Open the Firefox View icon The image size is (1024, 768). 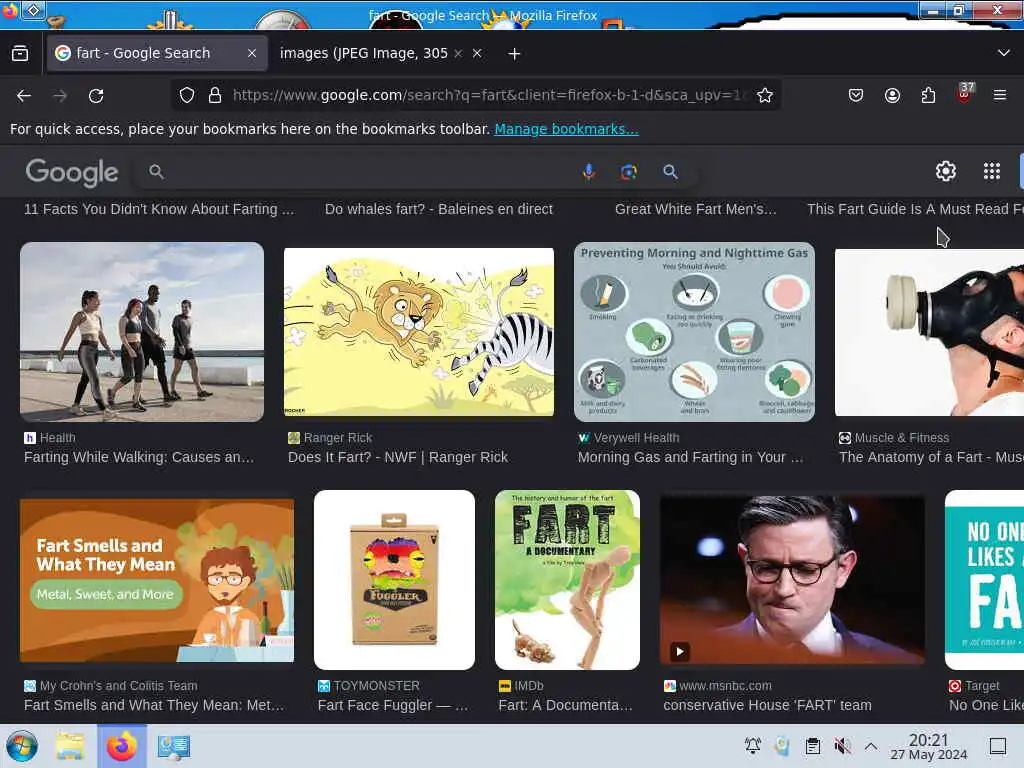click(20, 54)
